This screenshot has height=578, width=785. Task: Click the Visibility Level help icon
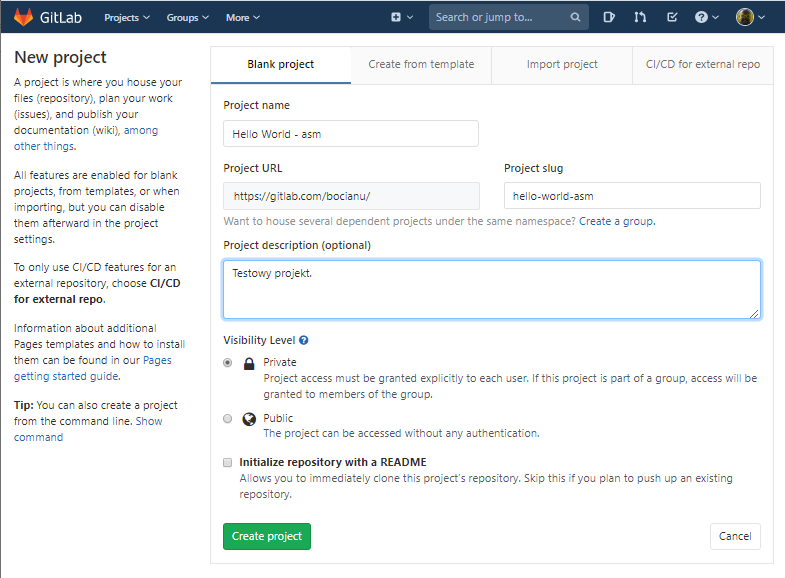pos(303,340)
